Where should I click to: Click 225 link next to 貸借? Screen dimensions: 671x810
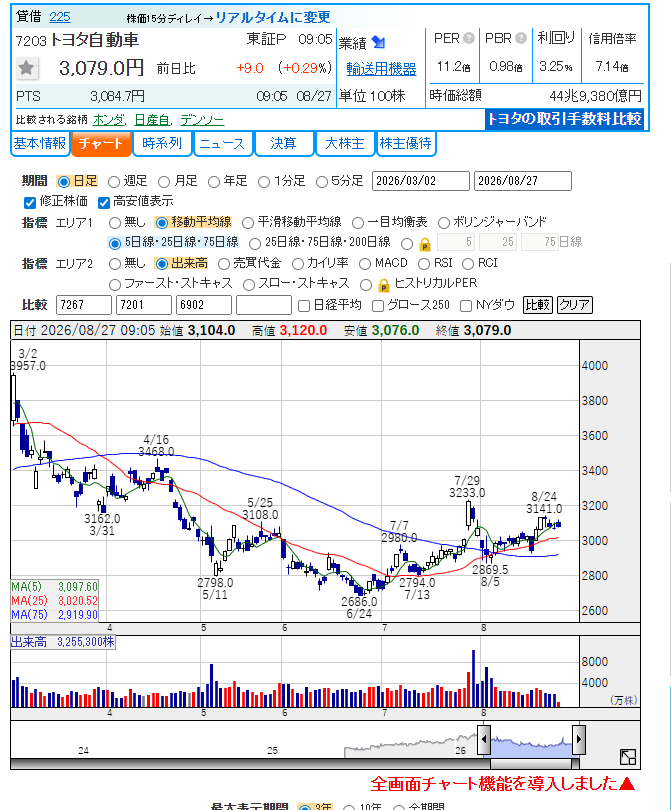59,17
